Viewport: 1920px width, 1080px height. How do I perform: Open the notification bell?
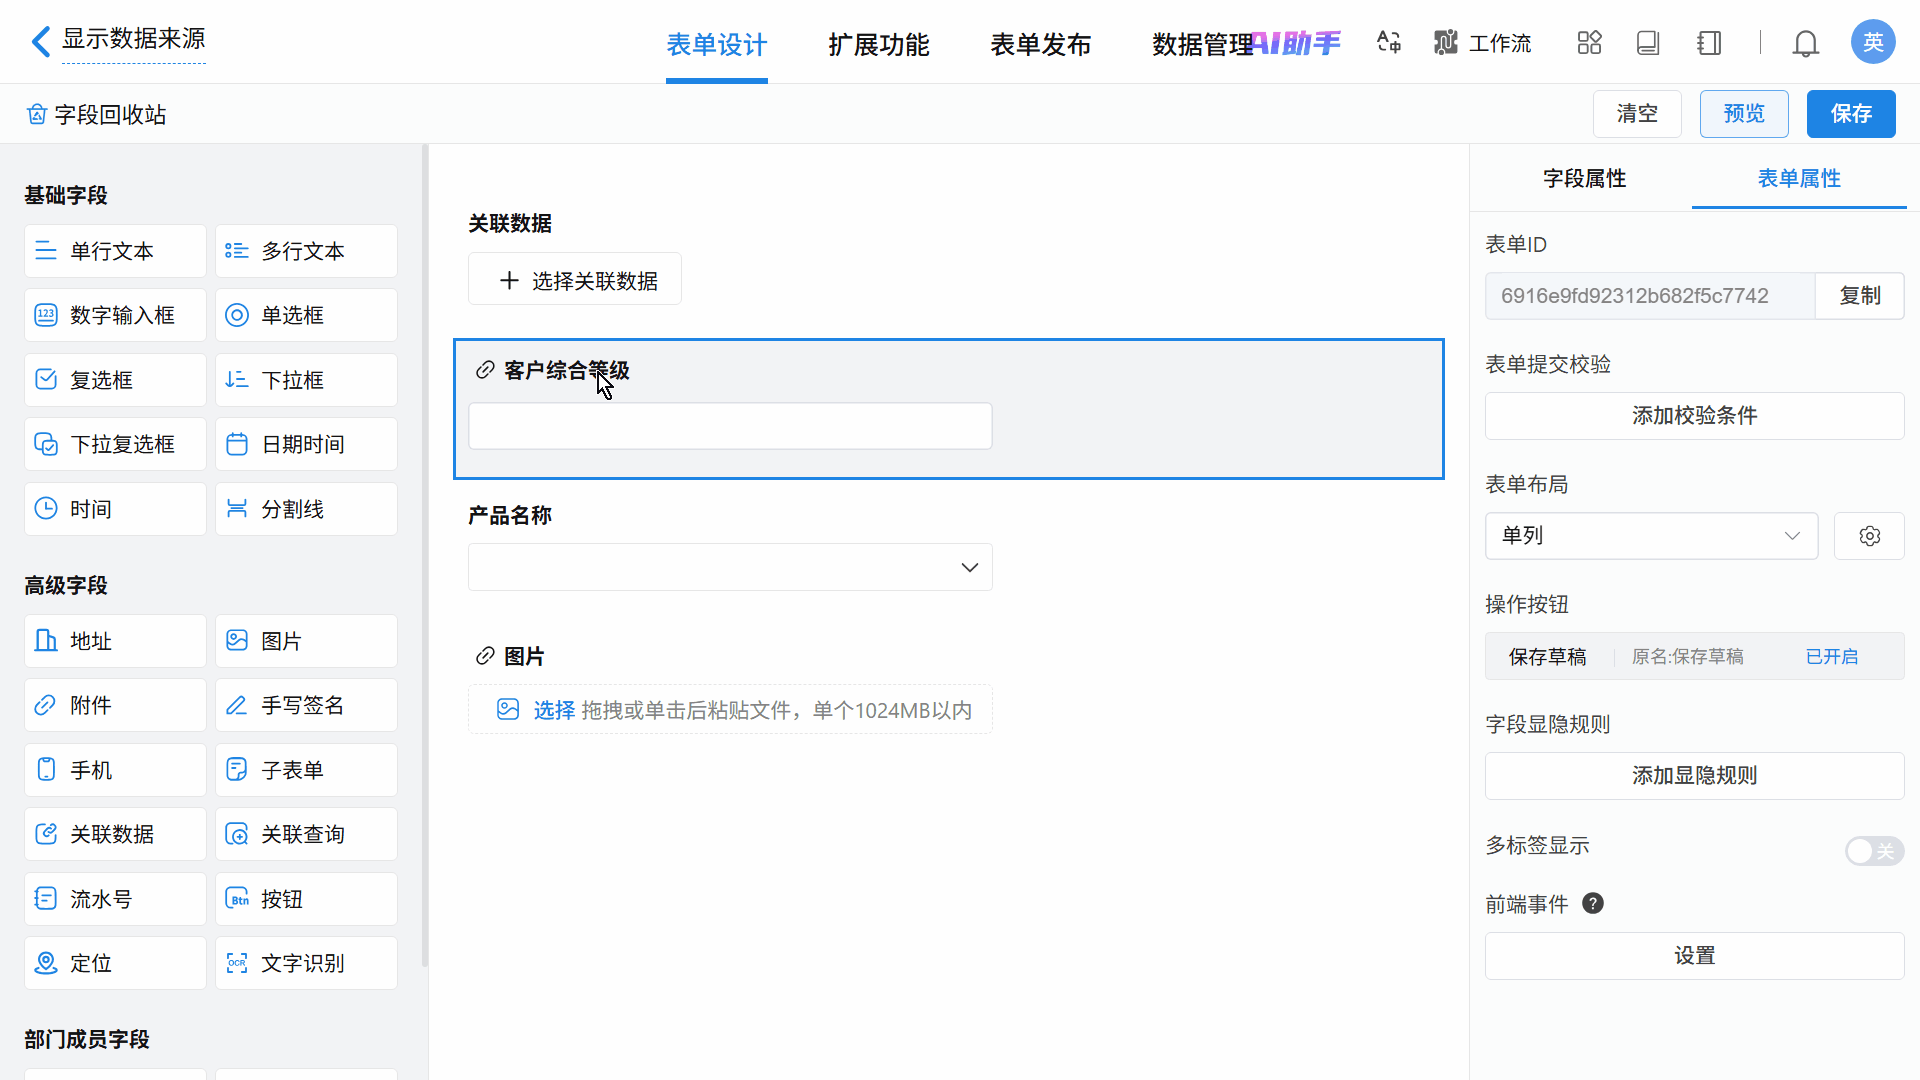coord(1805,43)
